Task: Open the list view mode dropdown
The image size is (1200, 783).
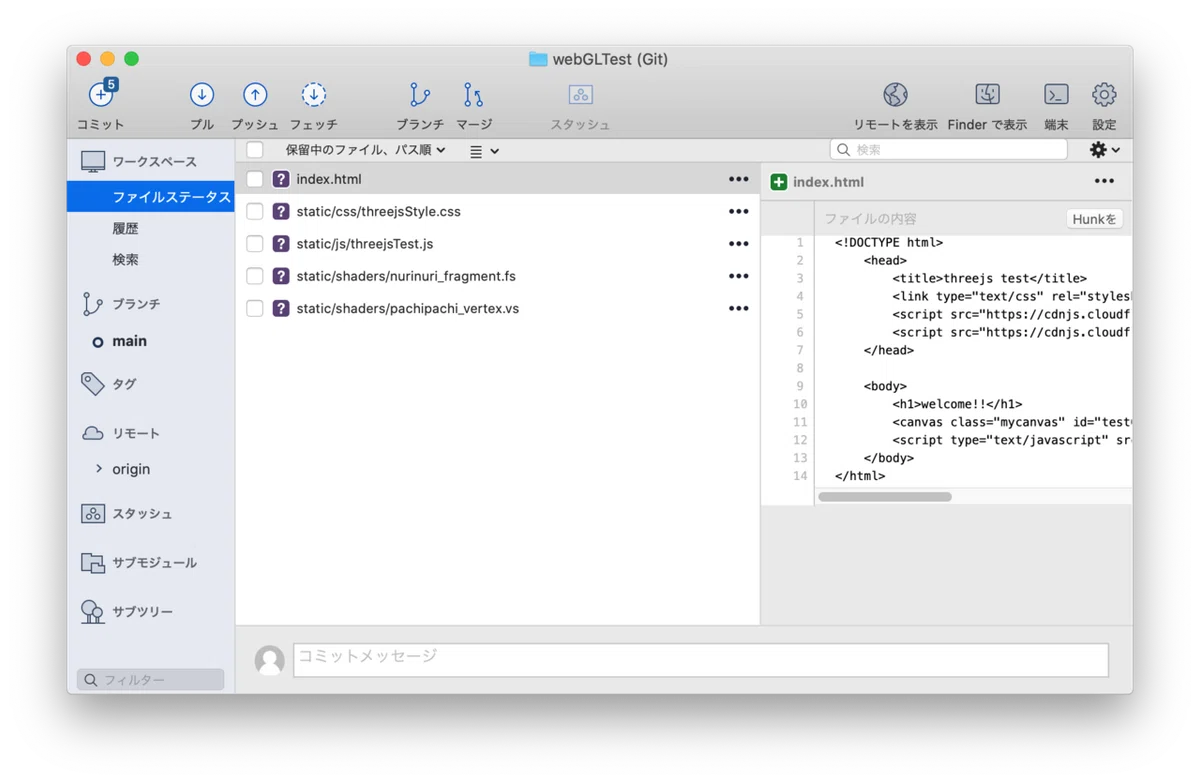Action: (x=484, y=151)
